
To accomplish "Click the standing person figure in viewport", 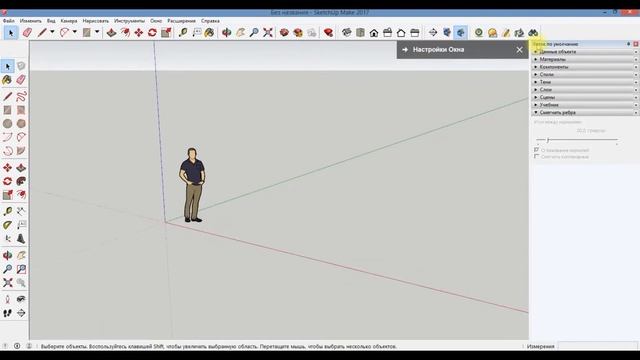I will pos(192,185).
